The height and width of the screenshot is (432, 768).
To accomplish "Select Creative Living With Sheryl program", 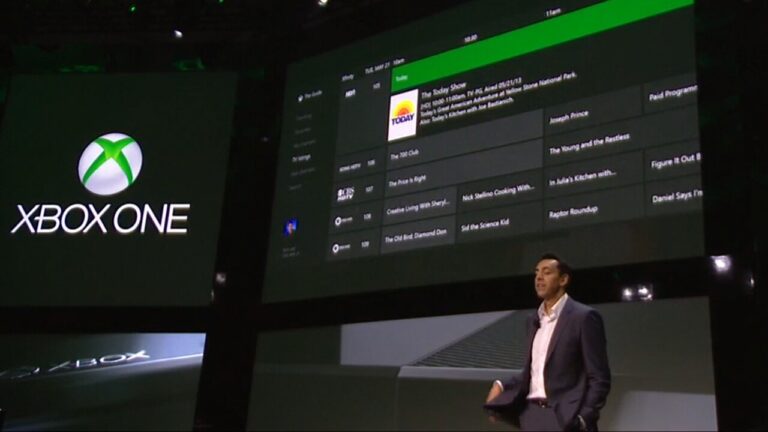I will click(419, 207).
